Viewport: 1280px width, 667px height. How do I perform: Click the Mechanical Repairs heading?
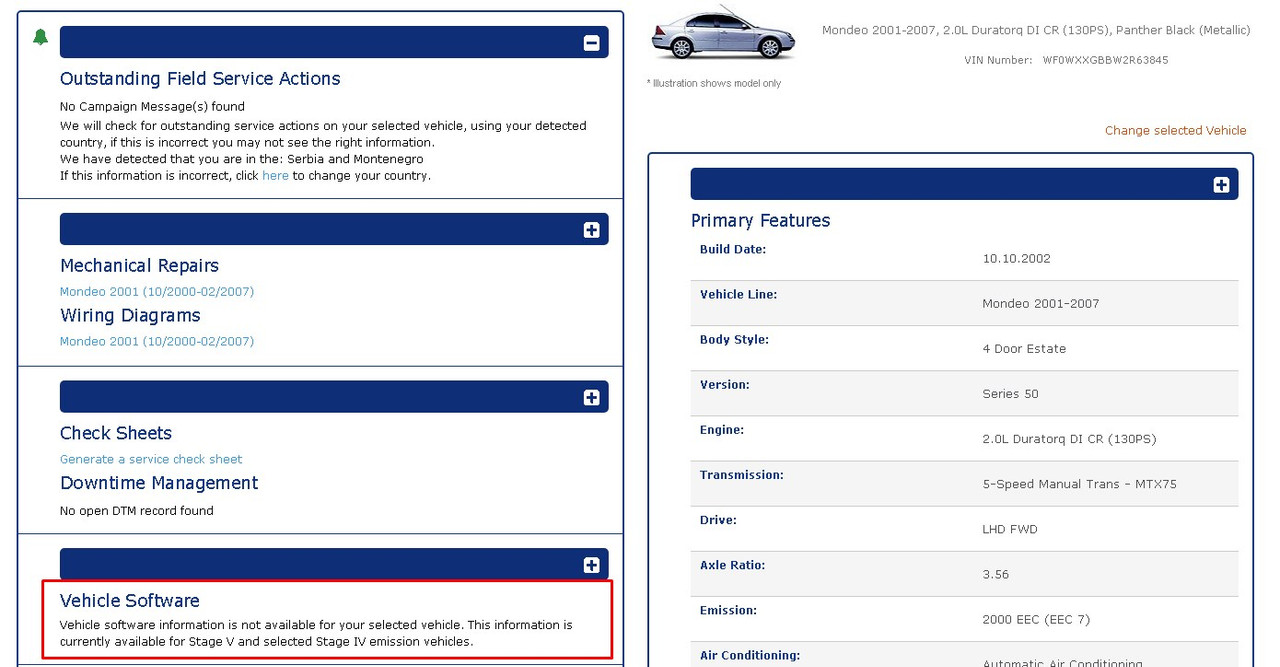point(139,266)
